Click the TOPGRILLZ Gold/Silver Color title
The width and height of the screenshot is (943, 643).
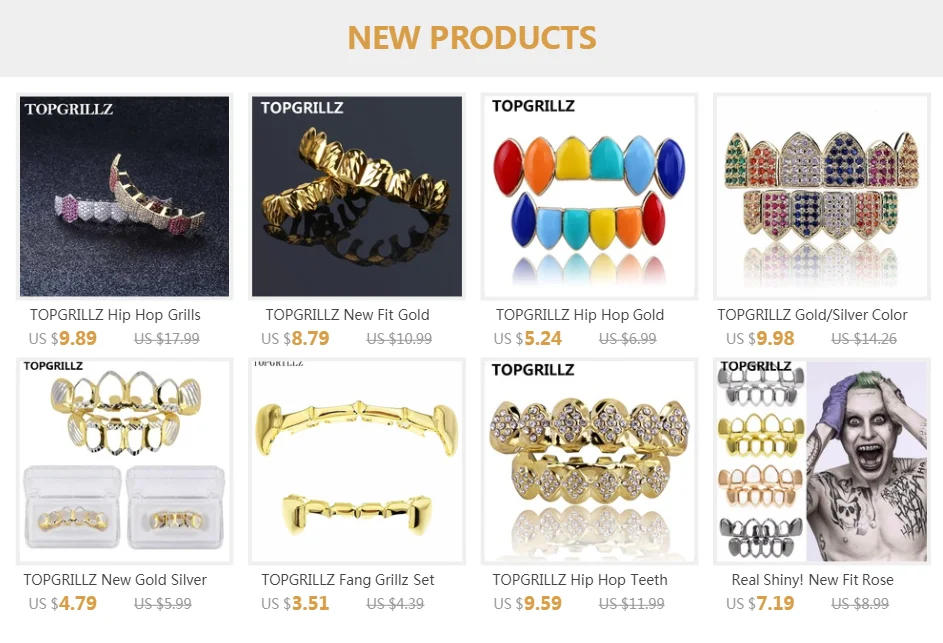(812, 315)
